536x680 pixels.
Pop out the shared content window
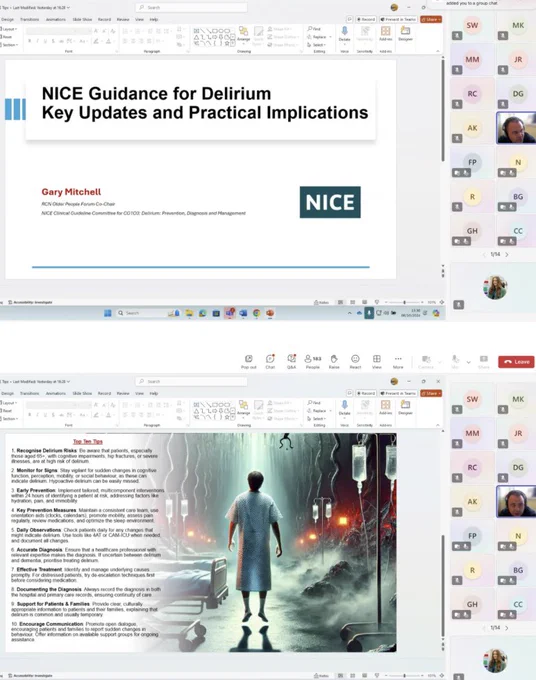point(248,361)
